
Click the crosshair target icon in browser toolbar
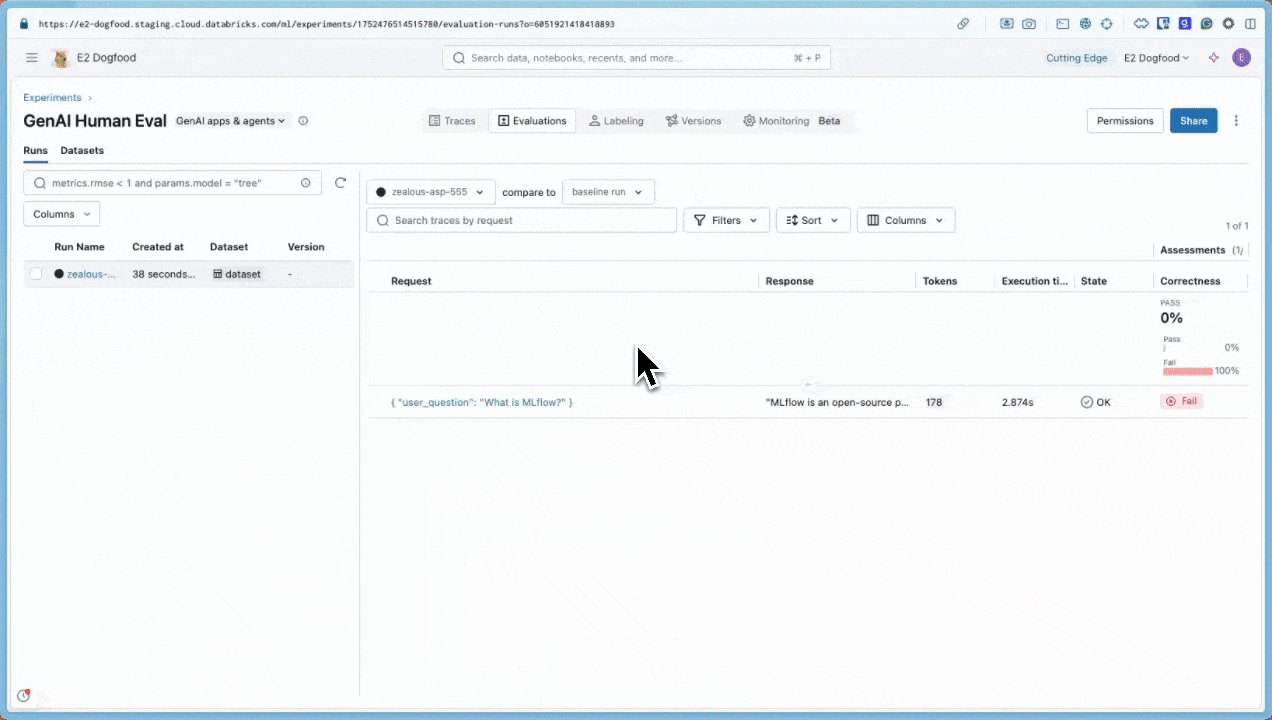(x=1107, y=23)
